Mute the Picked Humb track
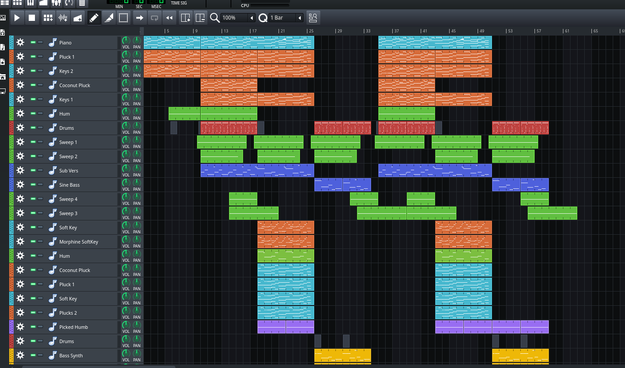Screen dimensions: 625x368 coord(33,327)
